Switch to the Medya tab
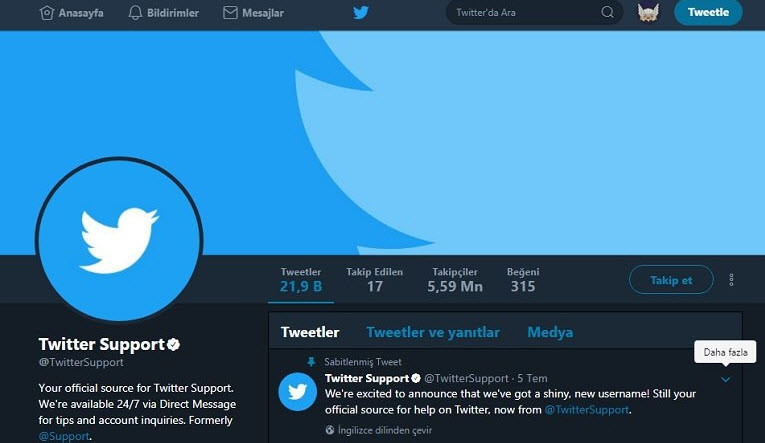 550,332
